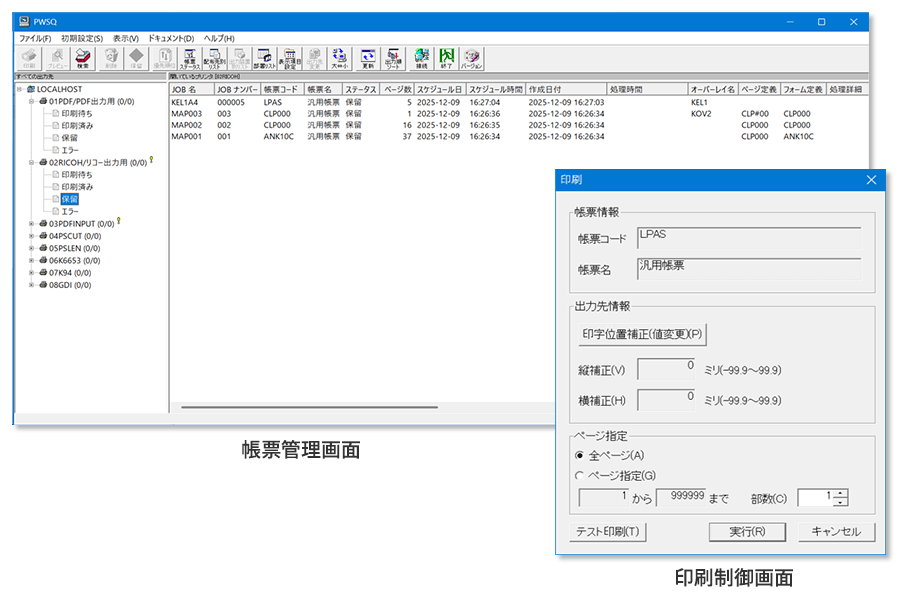Screen dimensions: 900x600
Task: Click the 部数(C) copies input field
Action: pos(815,498)
